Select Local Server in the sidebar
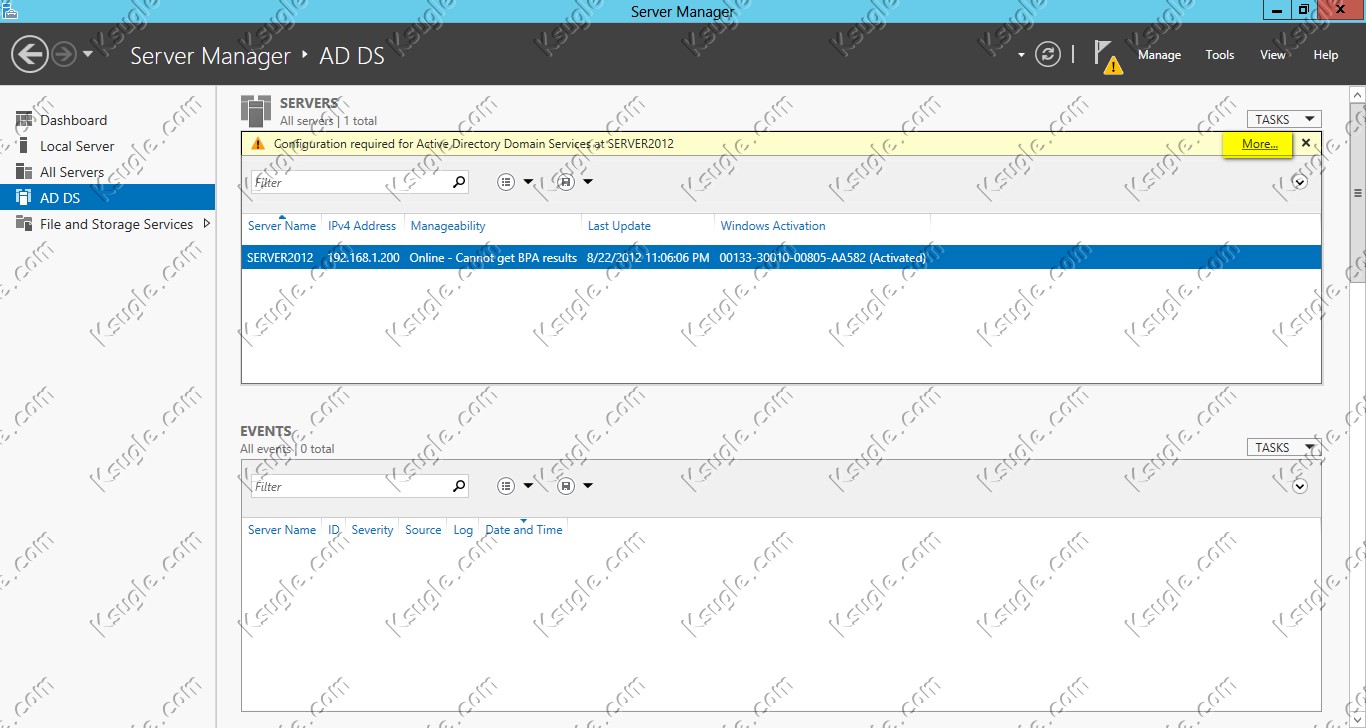Image resolution: width=1366 pixels, height=728 pixels. pyautogui.click(x=77, y=146)
